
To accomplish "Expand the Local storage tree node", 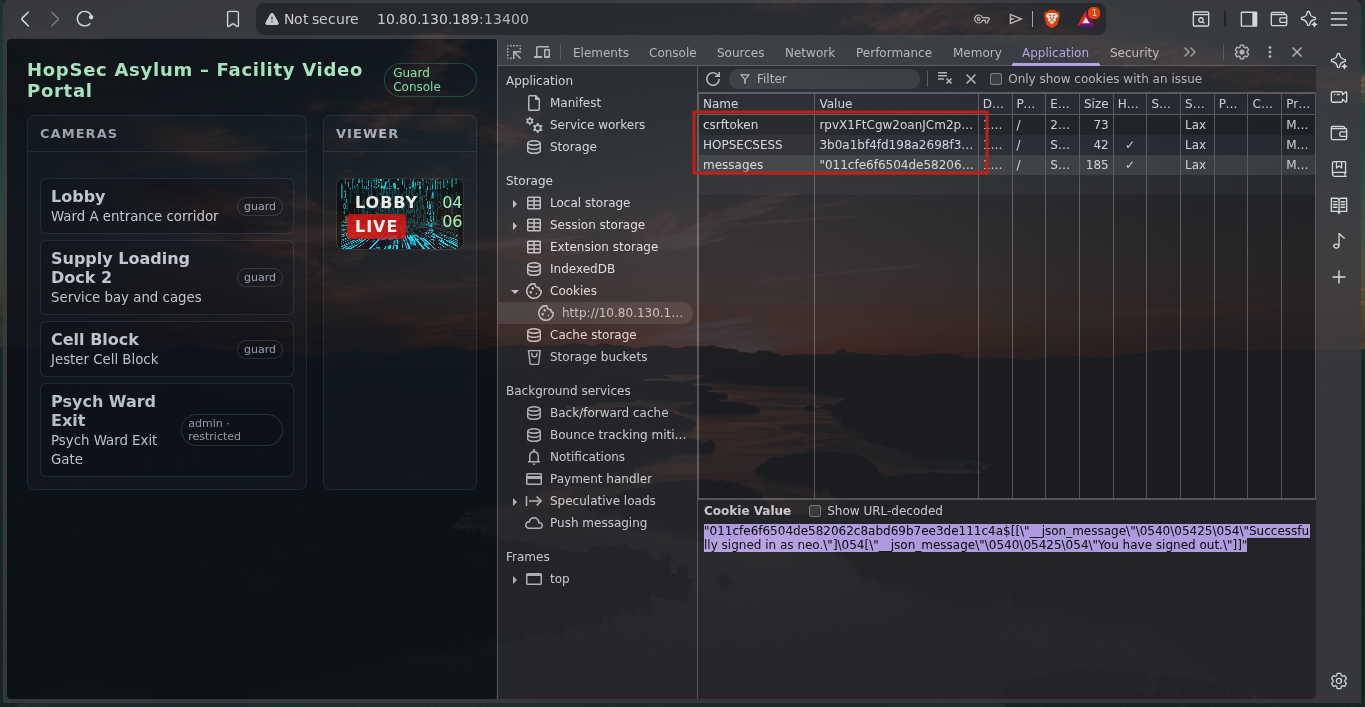I will point(515,203).
